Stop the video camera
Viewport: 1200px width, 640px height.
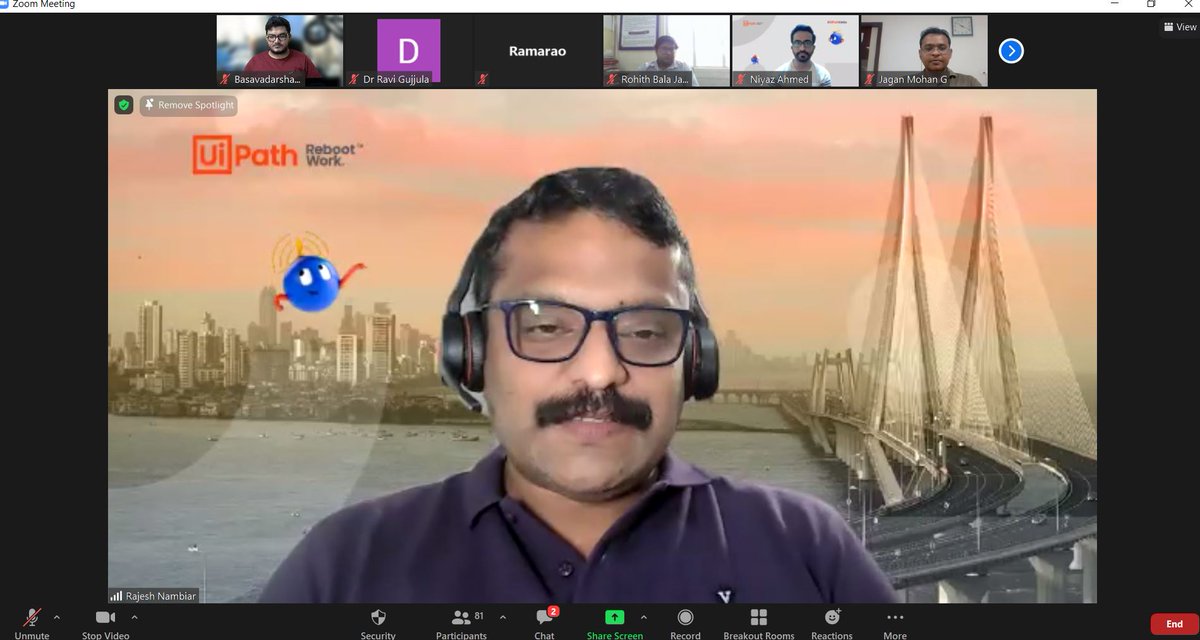click(x=104, y=622)
